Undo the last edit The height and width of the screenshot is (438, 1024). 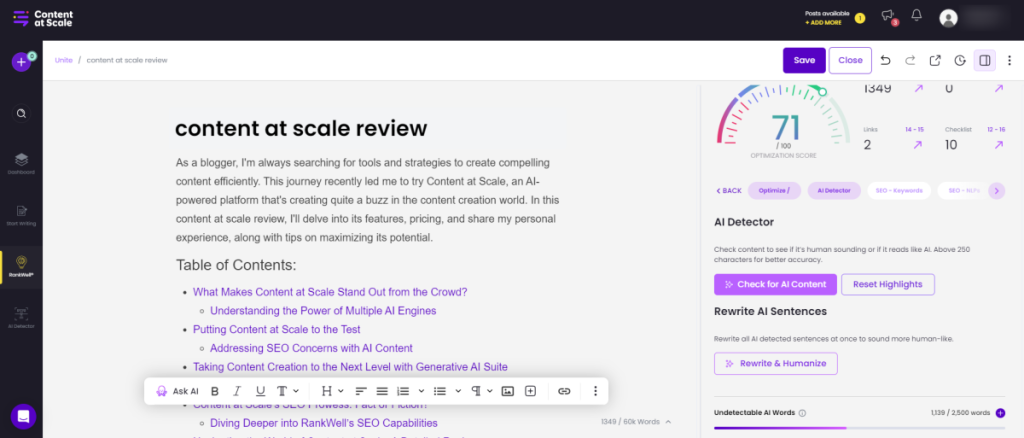pyautogui.click(x=885, y=61)
